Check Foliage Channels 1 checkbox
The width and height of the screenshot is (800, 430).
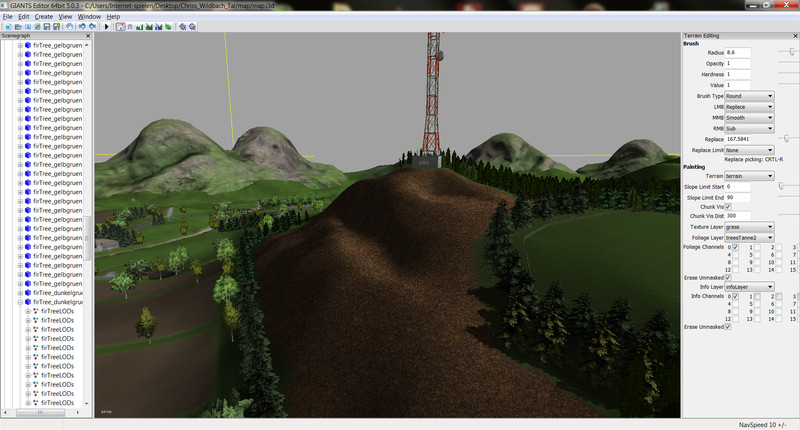coord(757,247)
